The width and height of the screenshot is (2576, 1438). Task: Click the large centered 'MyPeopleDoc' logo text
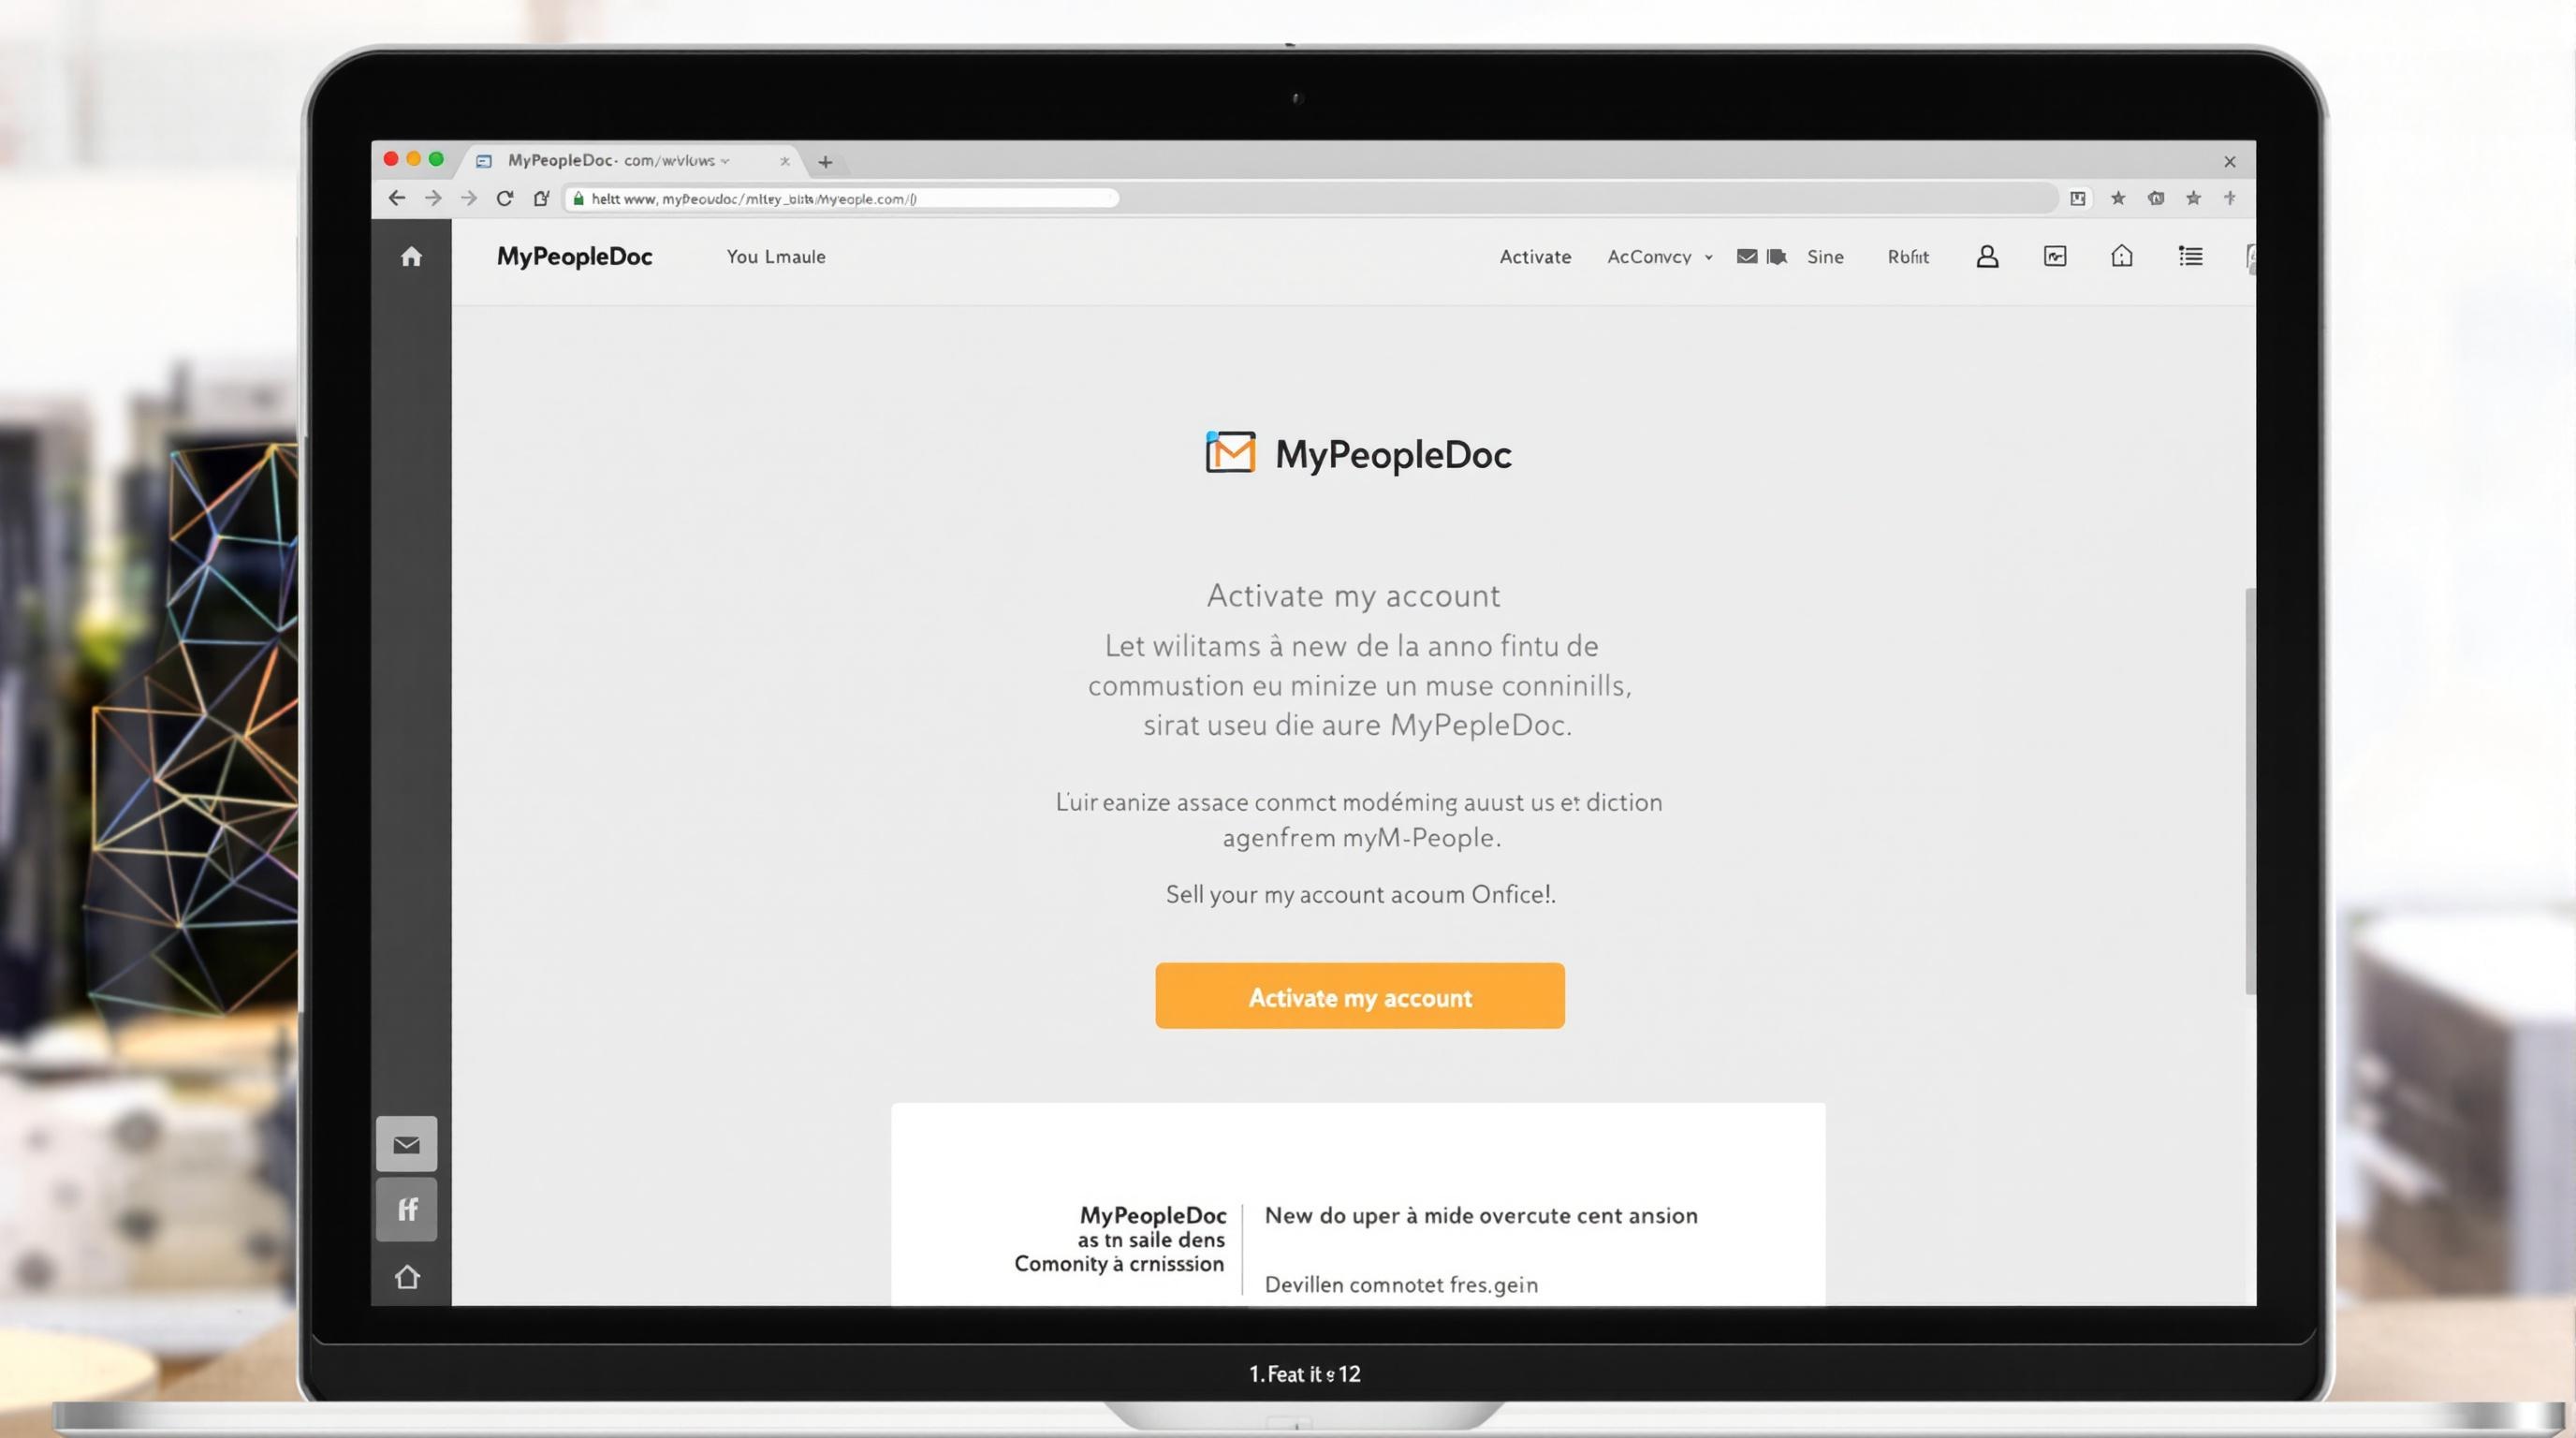[1393, 455]
